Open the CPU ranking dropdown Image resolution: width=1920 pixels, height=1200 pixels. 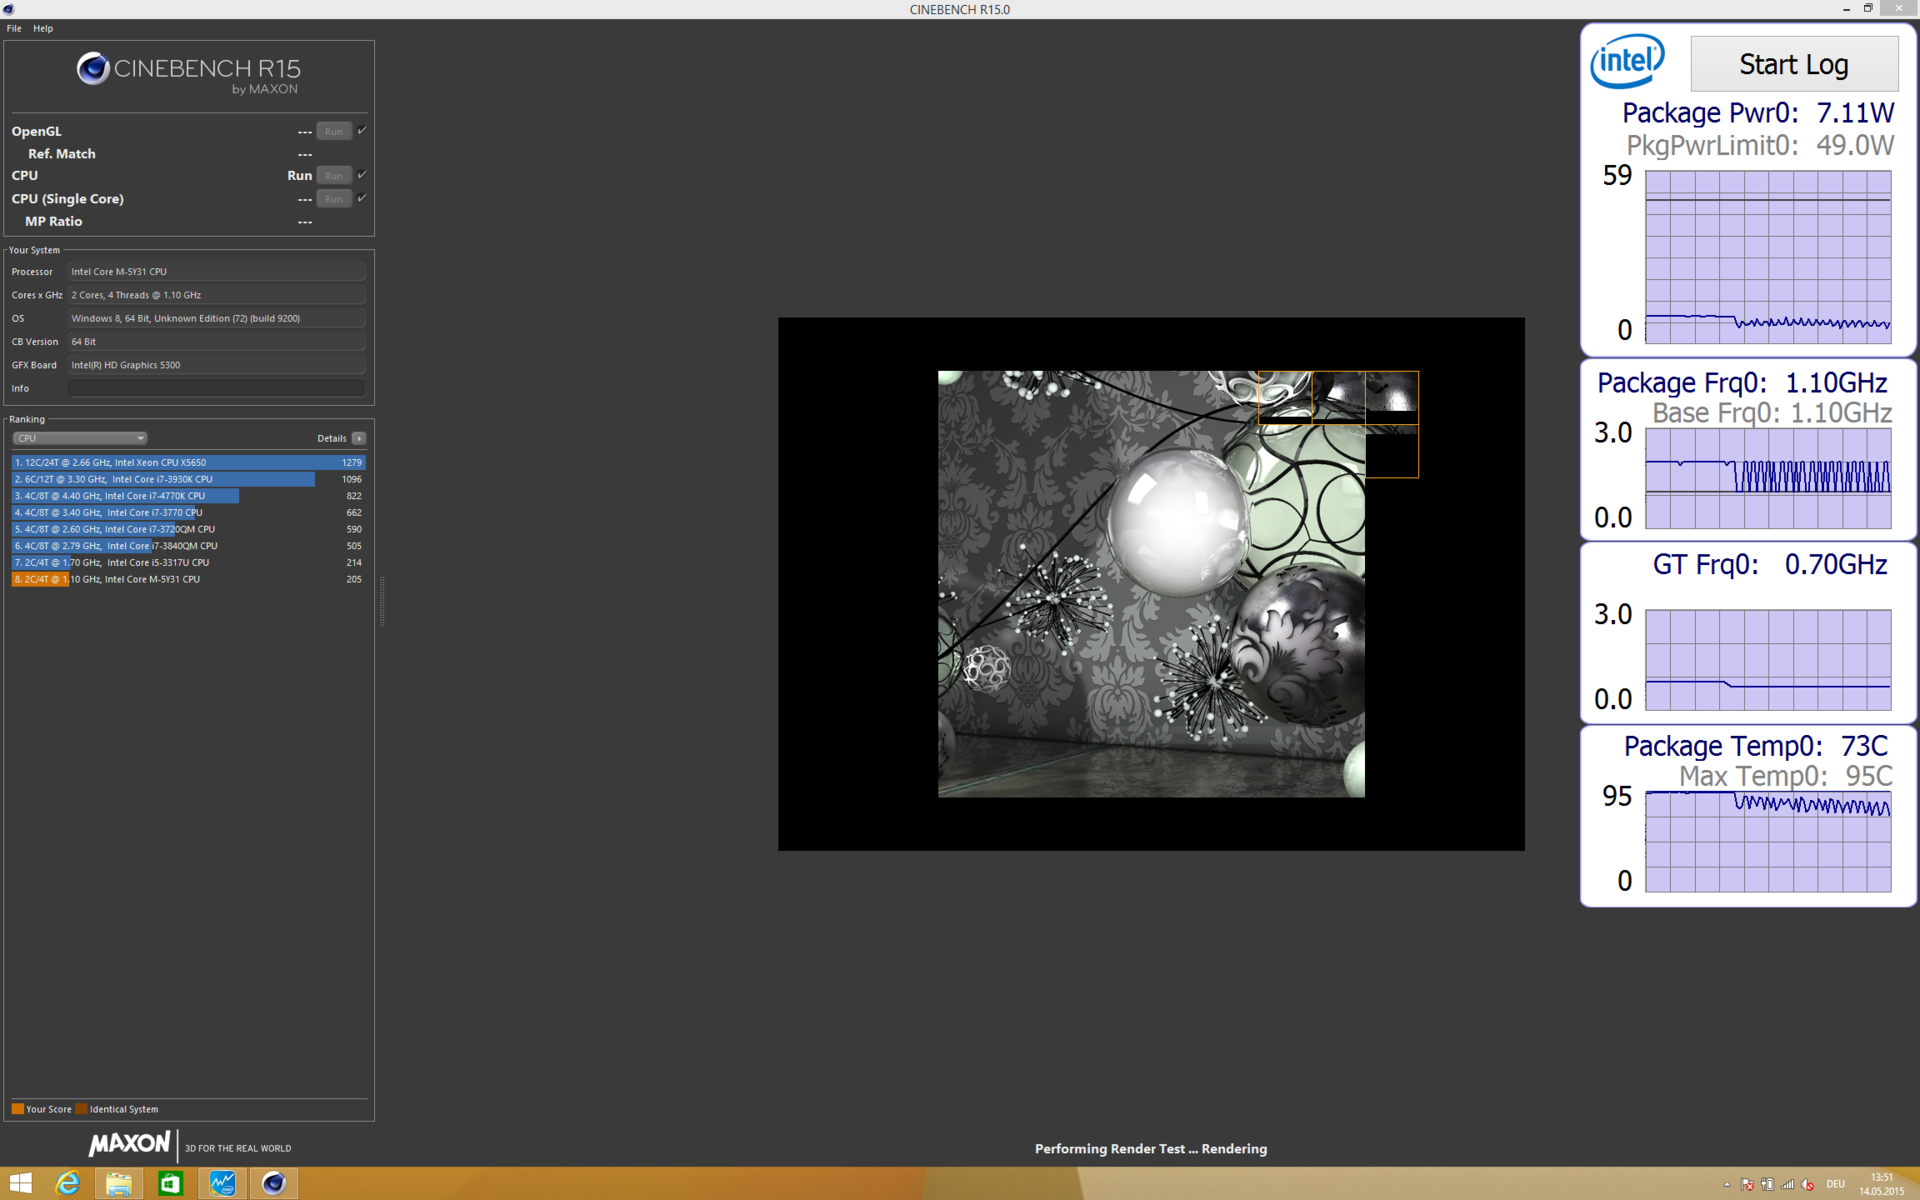pos(80,438)
